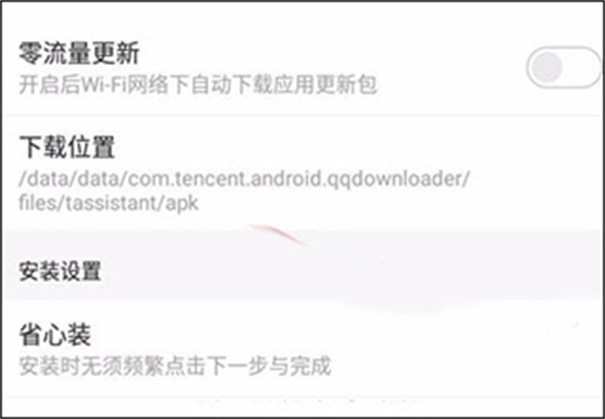Tap the text 安装时无须频繁点击下一步与完成
The height and width of the screenshot is (419, 605).
tap(175, 366)
